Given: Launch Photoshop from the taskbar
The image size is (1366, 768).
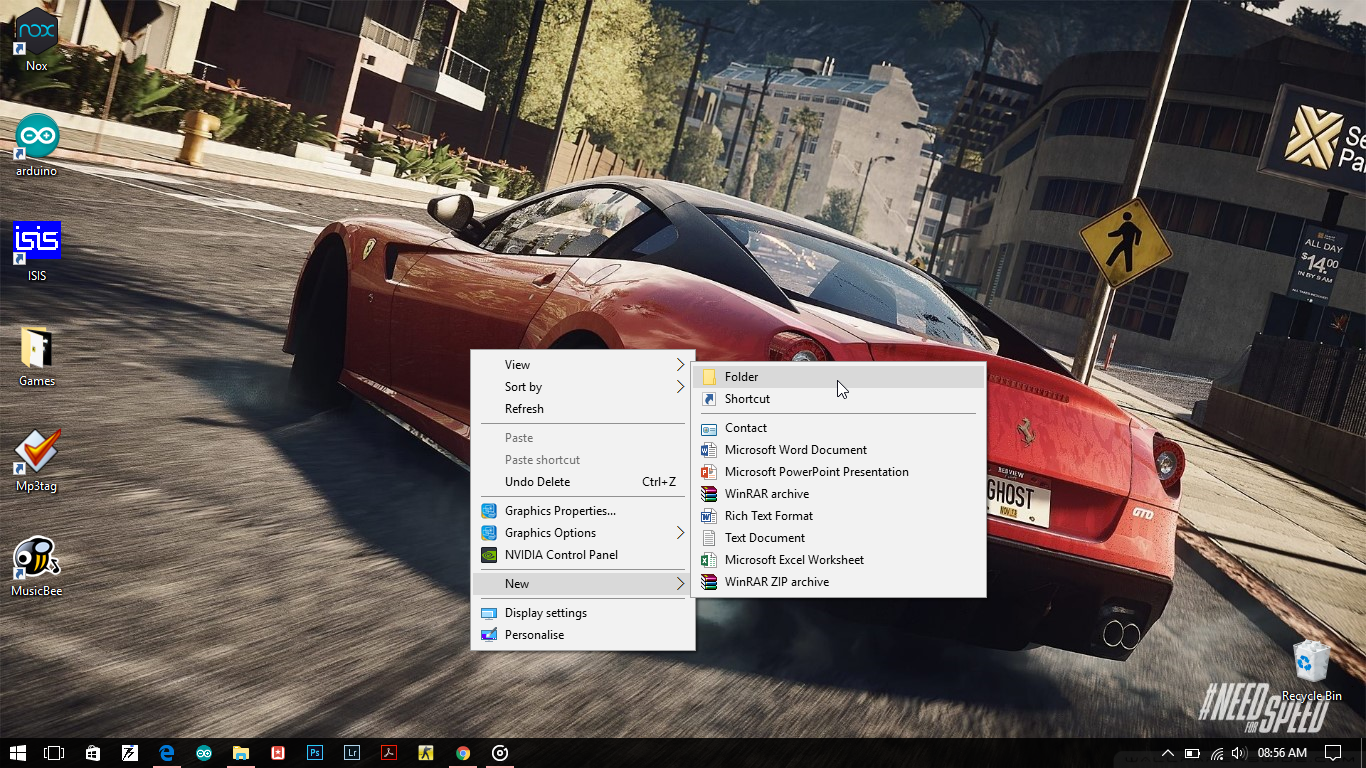Looking at the screenshot, I should pyautogui.click(x=315, y=753).
